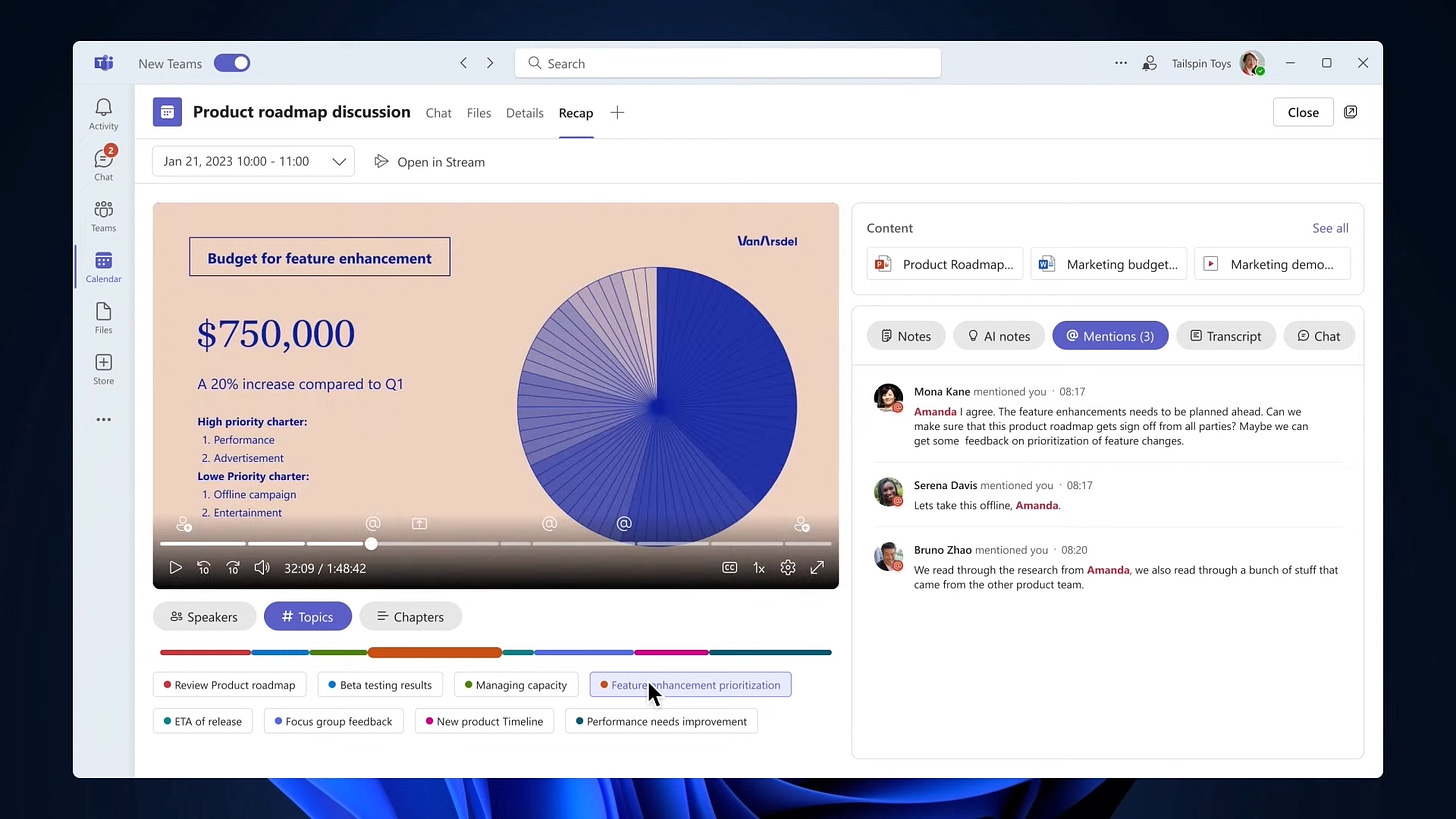Open the Details tab

coord(524,113)
